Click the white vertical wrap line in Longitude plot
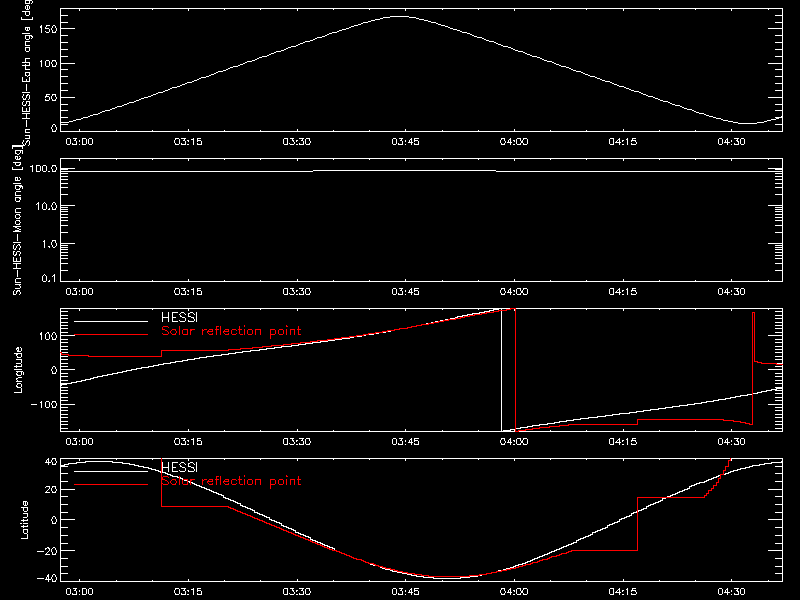This screenshot has height=600, width=800. tap(502, 370)
